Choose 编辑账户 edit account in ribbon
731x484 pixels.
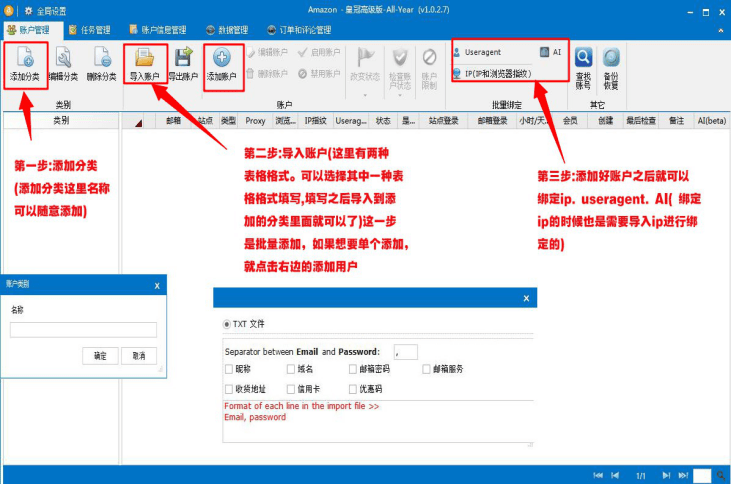[267, 52]
